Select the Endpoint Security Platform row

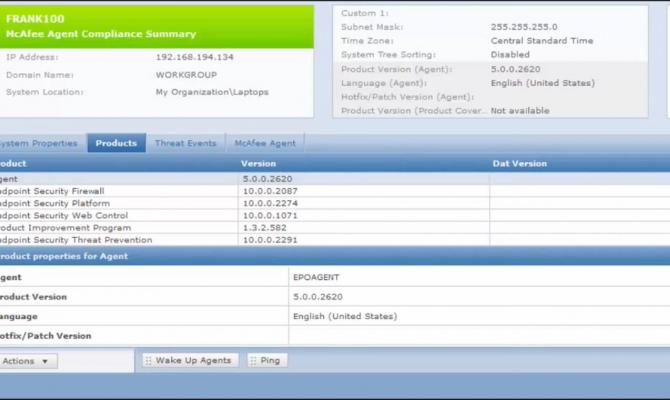335,203
